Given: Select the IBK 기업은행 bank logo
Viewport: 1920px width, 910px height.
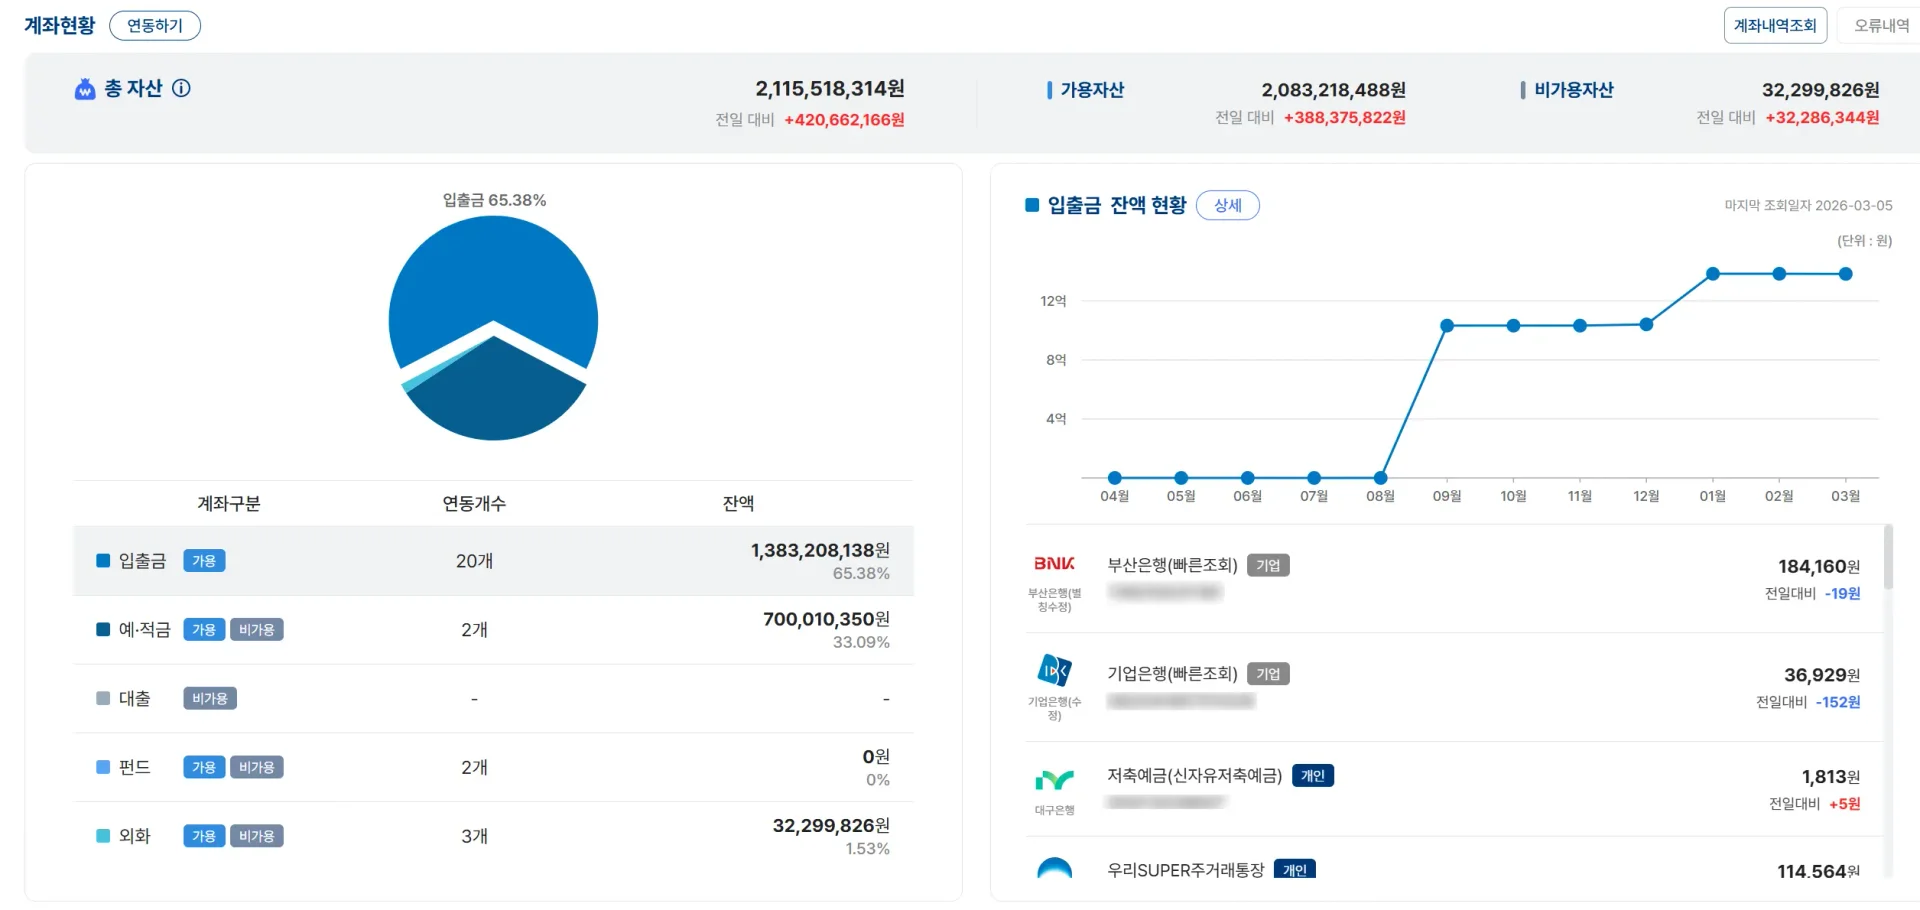Looking at the screenshot, I should click(x=1053, y=672).
